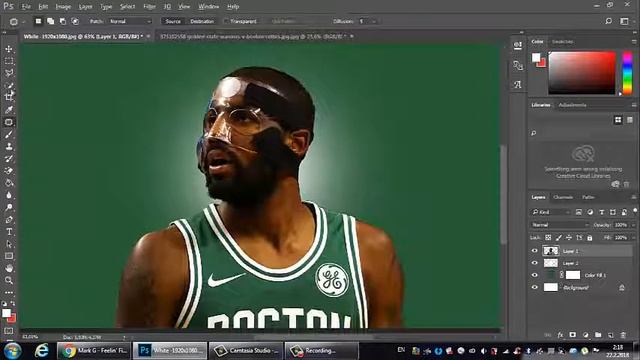Select the Horizontal Type tool
This screenshot has height=360, width=640.
(x=9, y=232)
